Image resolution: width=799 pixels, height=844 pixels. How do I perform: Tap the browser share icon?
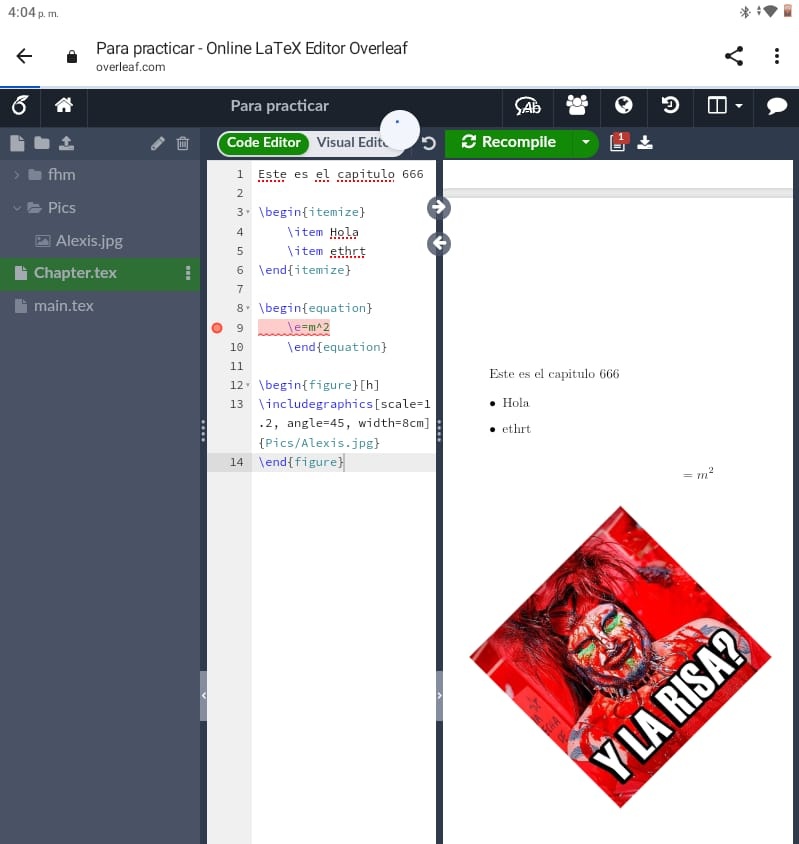(734, 56)
